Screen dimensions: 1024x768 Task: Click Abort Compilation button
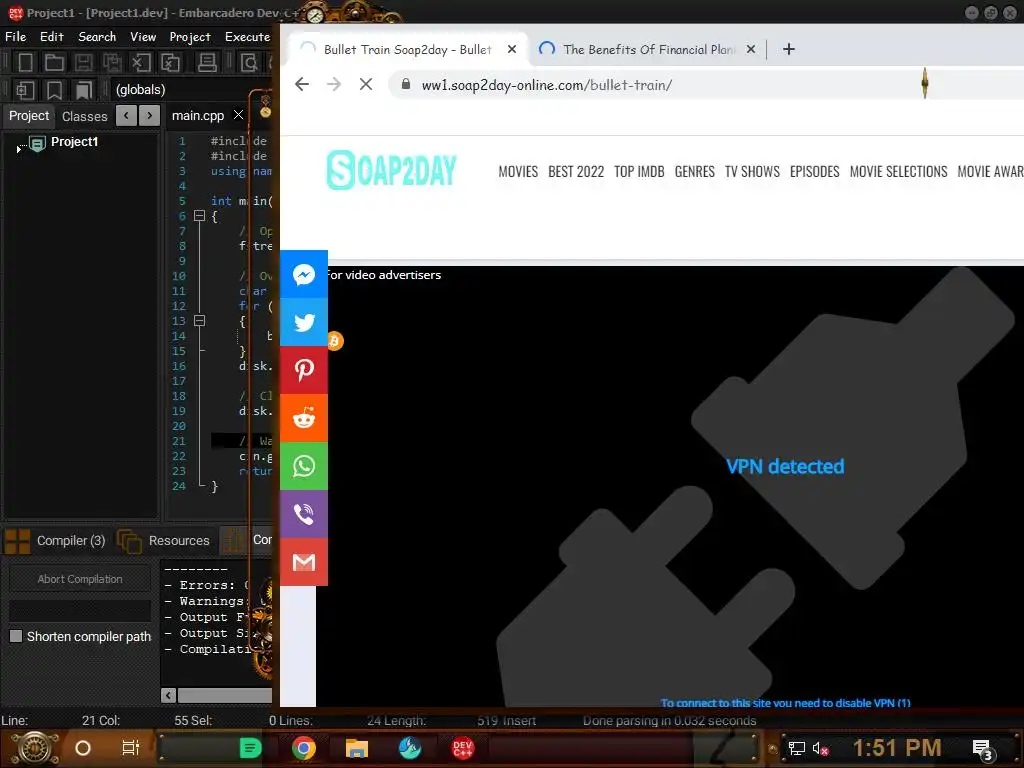(x=80, y=579)
